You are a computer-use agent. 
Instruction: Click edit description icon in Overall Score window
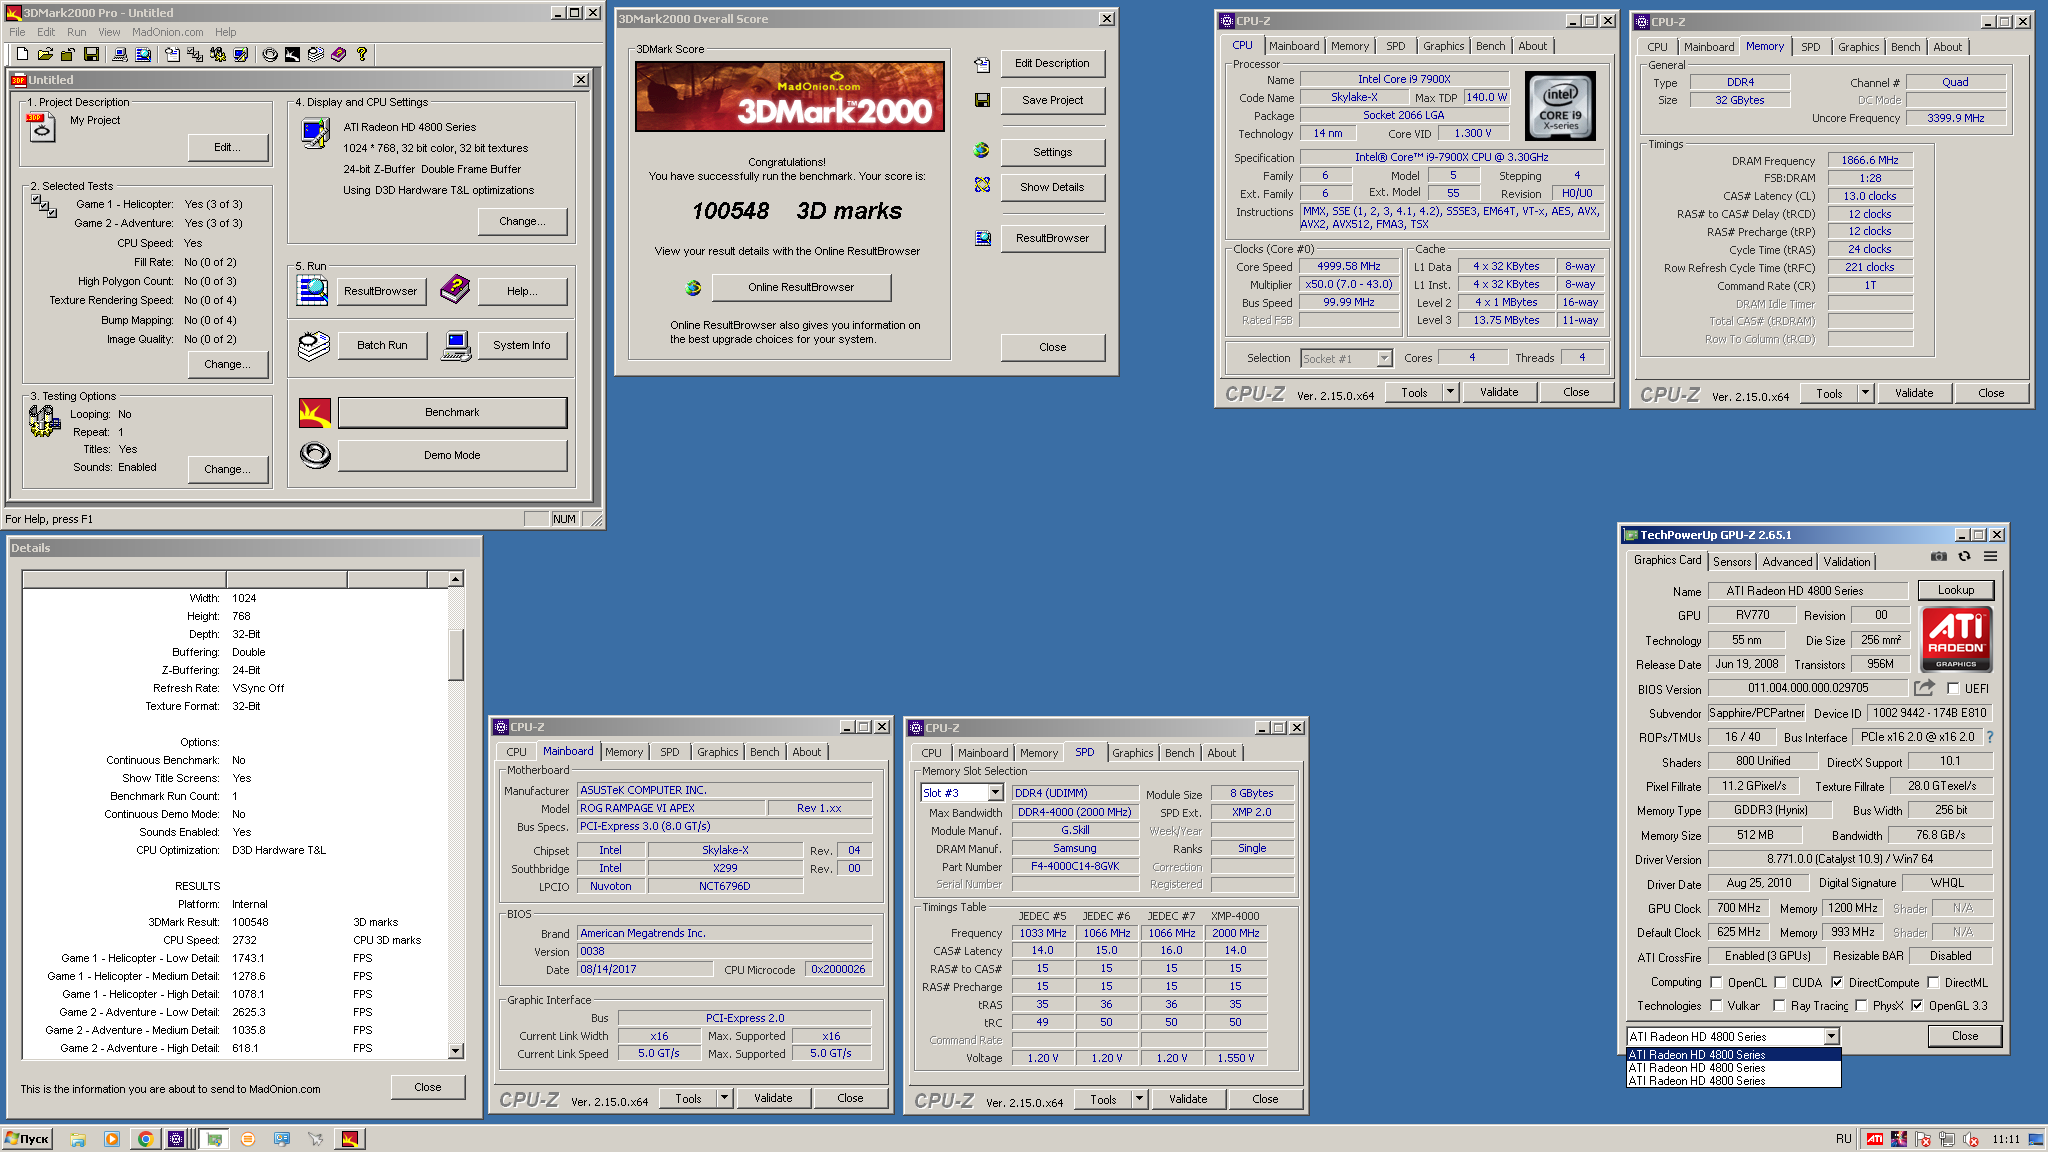point(982,64)
